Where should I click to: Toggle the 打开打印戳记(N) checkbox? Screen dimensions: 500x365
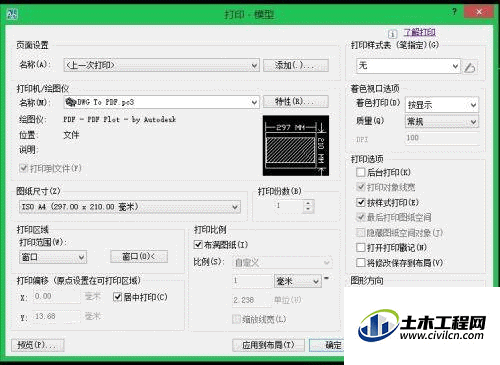pyautogui.click(x=361, y=247)
